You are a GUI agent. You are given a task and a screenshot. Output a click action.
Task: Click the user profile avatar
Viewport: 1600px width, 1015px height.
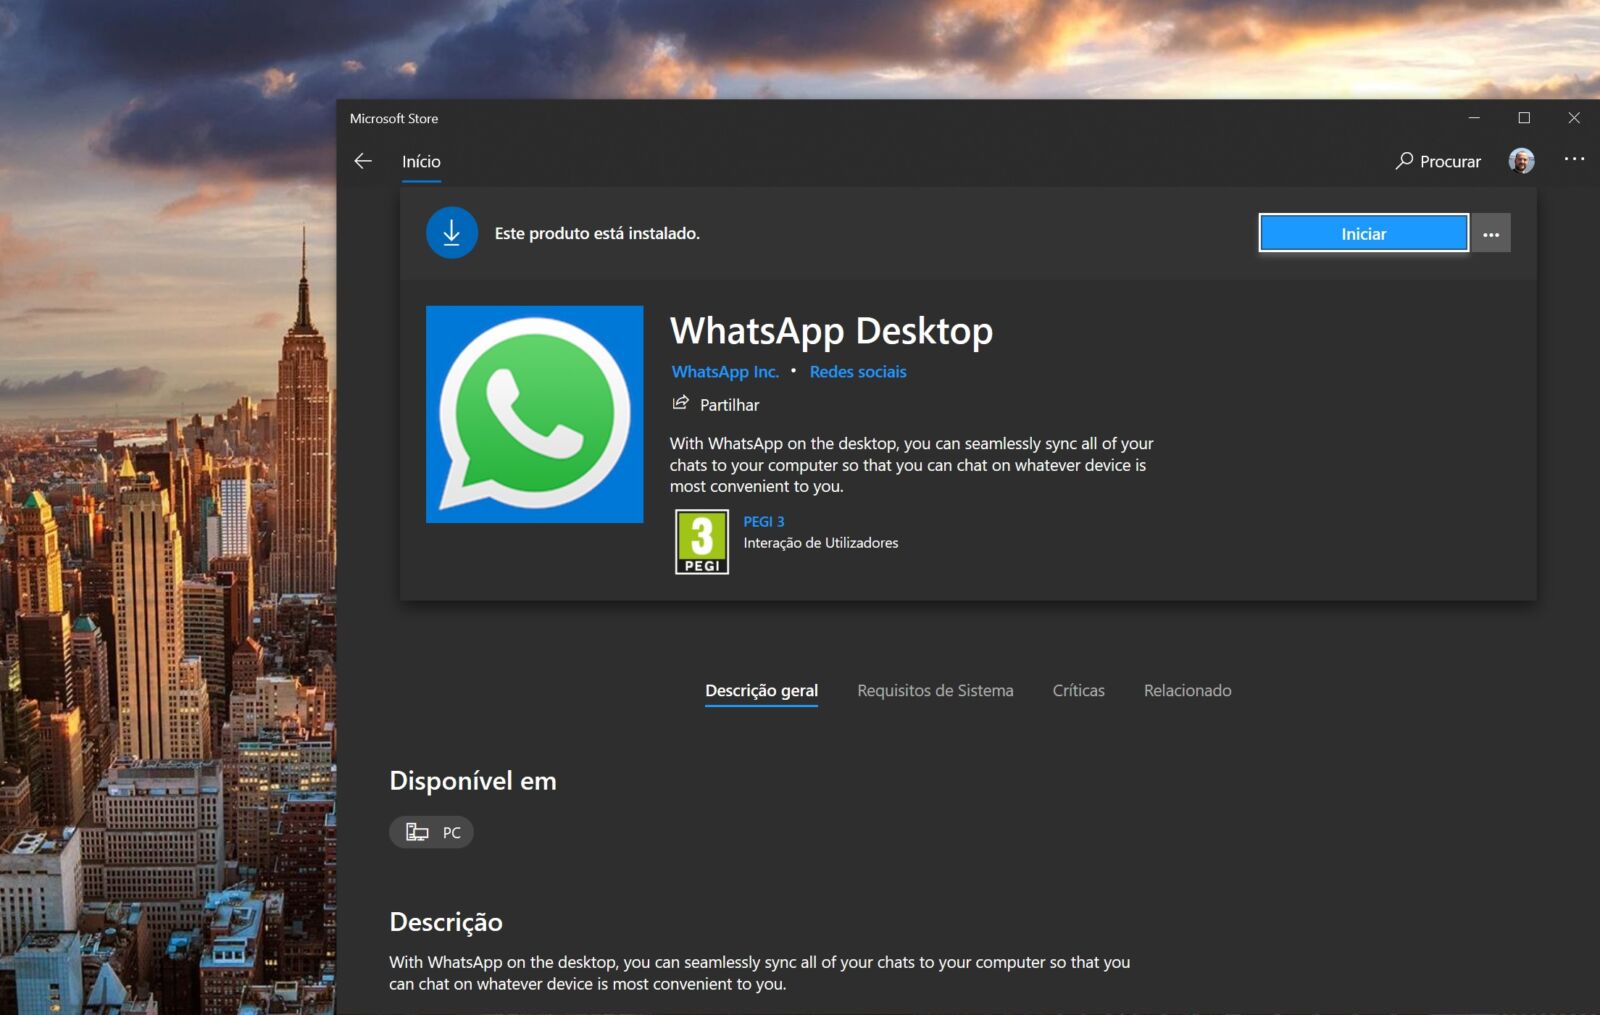point(1521,160)
